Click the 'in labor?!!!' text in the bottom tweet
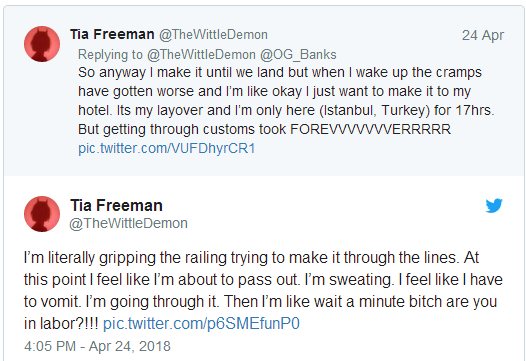This screenshot has height=361, width=526. [x=61, y=324]
